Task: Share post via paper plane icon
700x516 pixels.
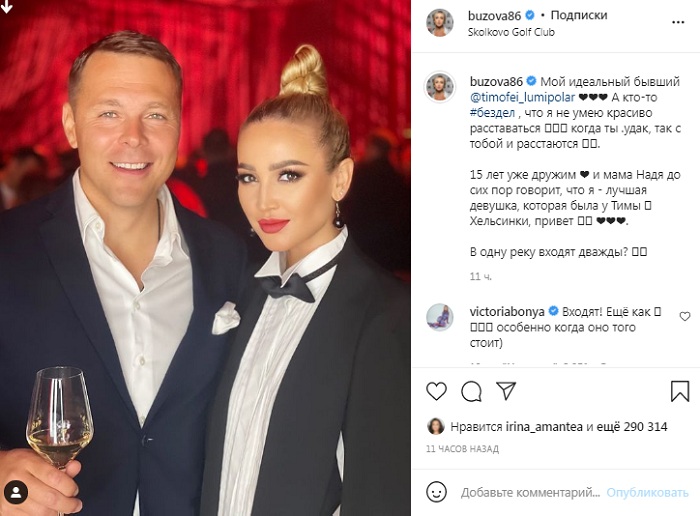Action: point(506,391)
